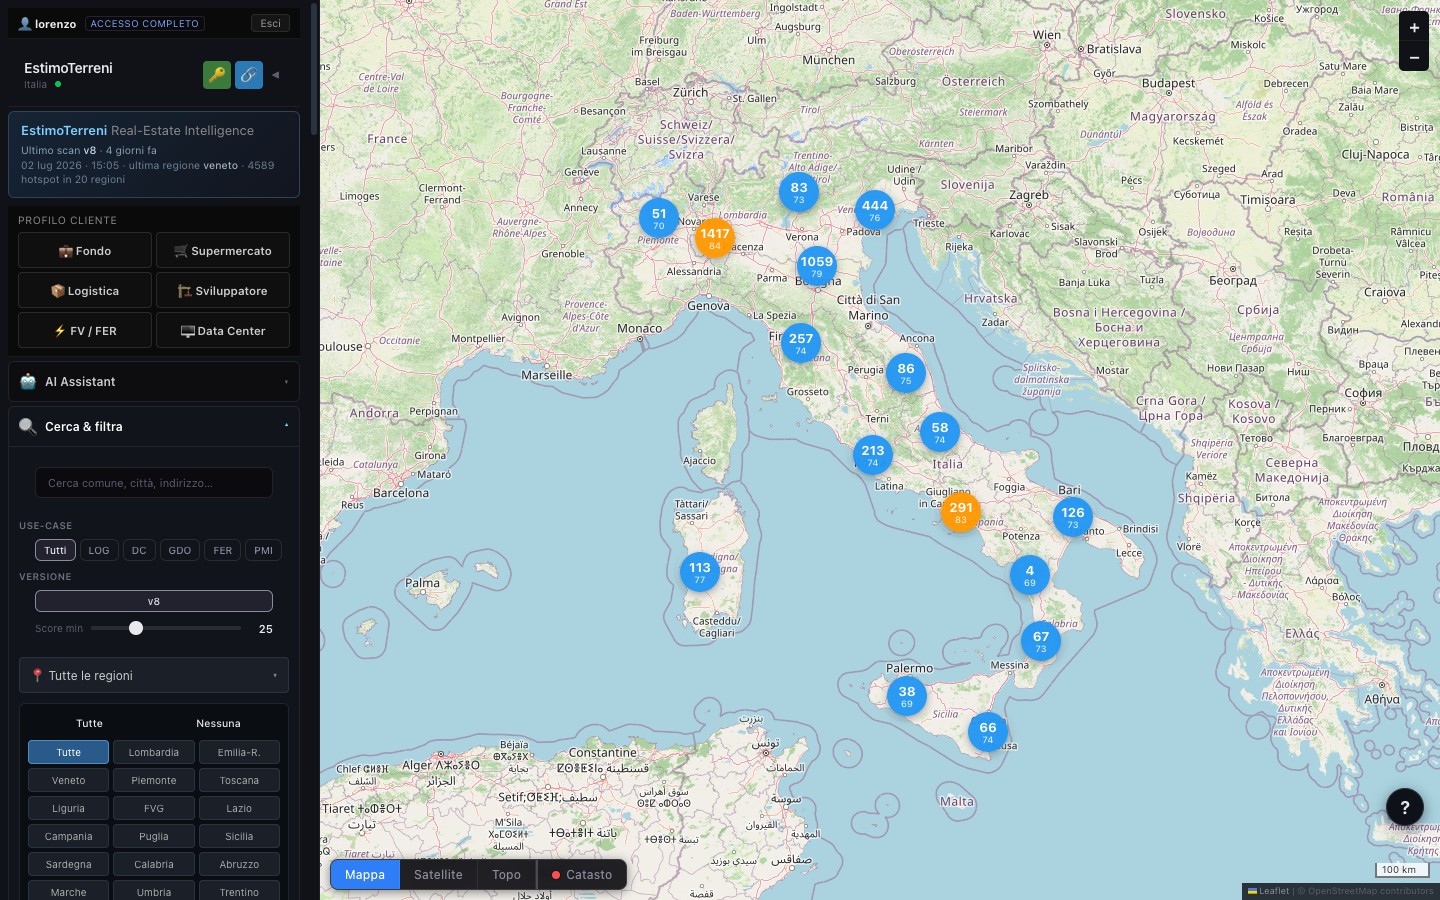Image resolution: width=1440 pixels, height=900 pixels.
Task: Select the GDO use-case chip
Action: [180, 550]
